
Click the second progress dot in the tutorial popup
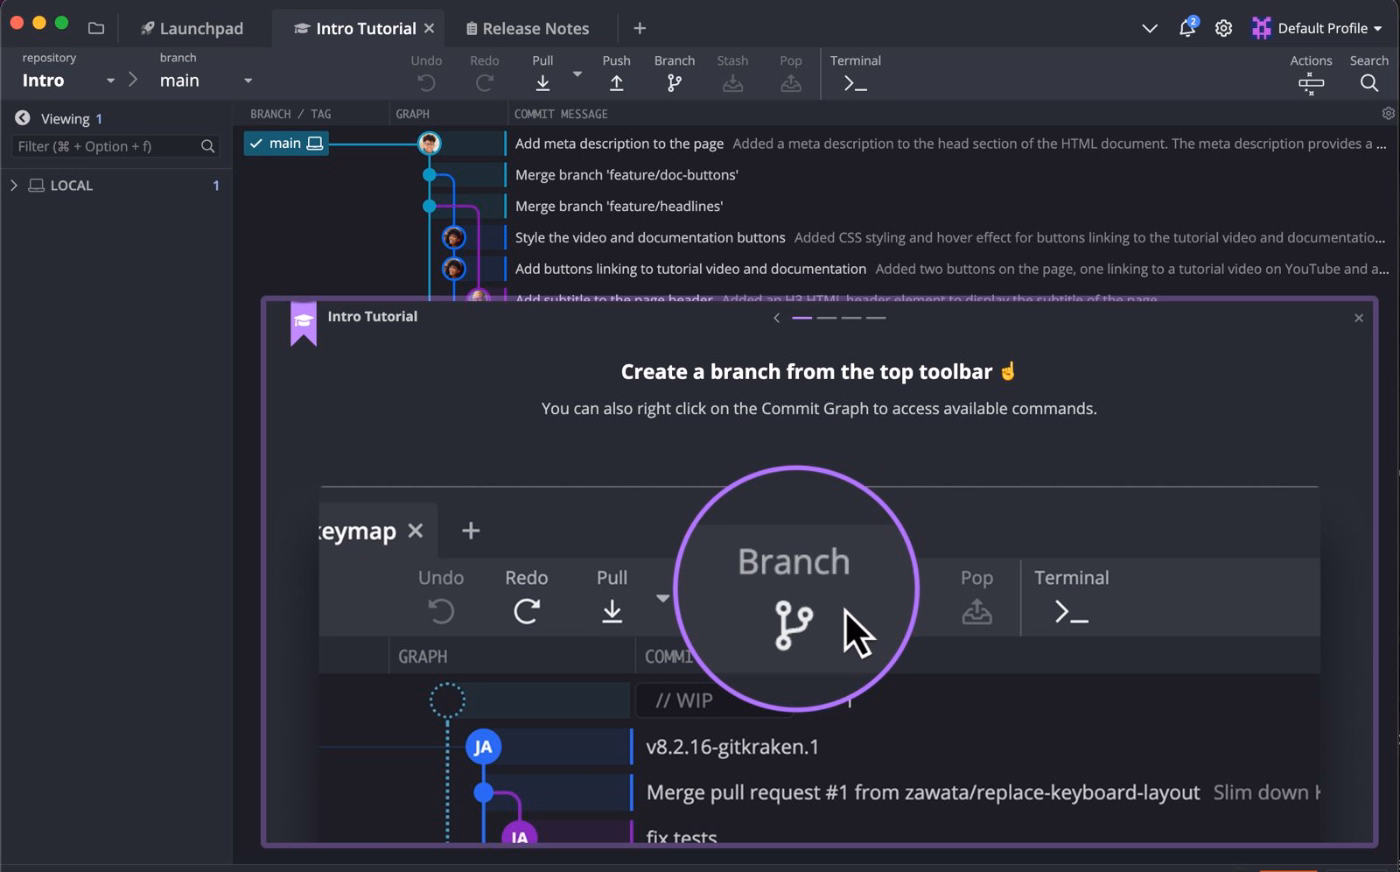pos(826,317)
